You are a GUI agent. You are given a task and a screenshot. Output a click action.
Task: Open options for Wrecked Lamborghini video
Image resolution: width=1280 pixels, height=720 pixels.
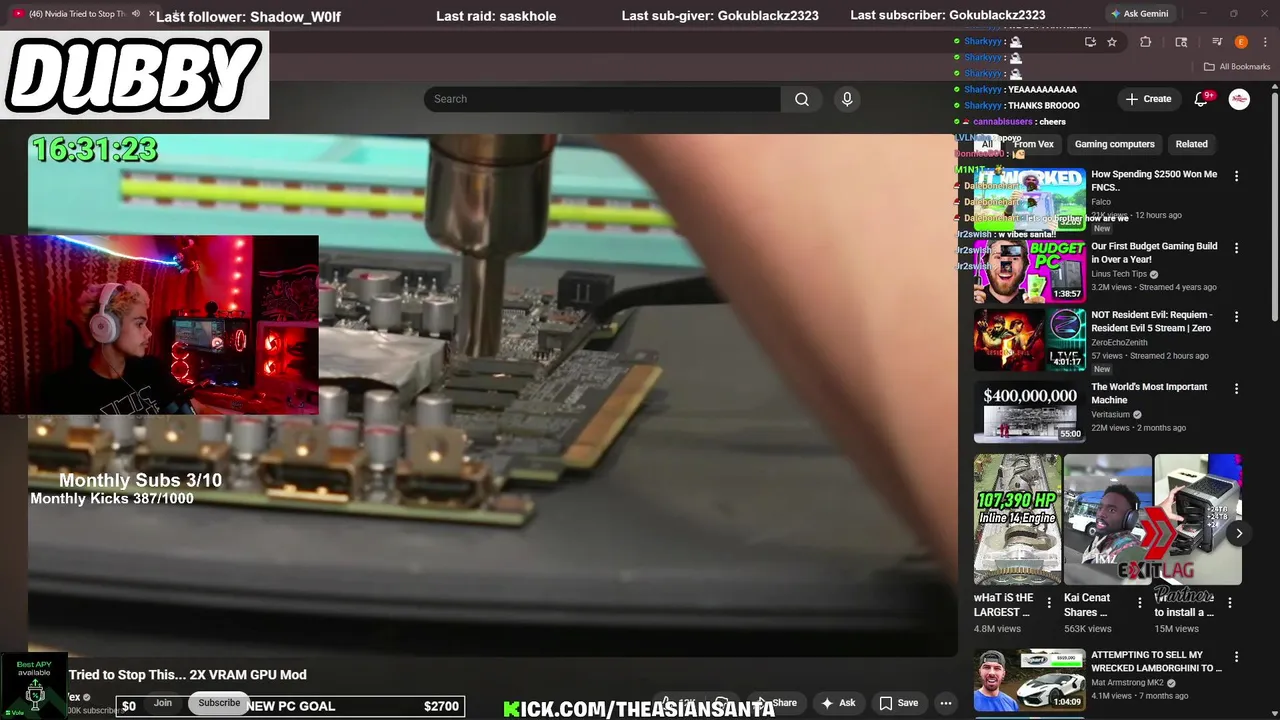pos(1236,657)
